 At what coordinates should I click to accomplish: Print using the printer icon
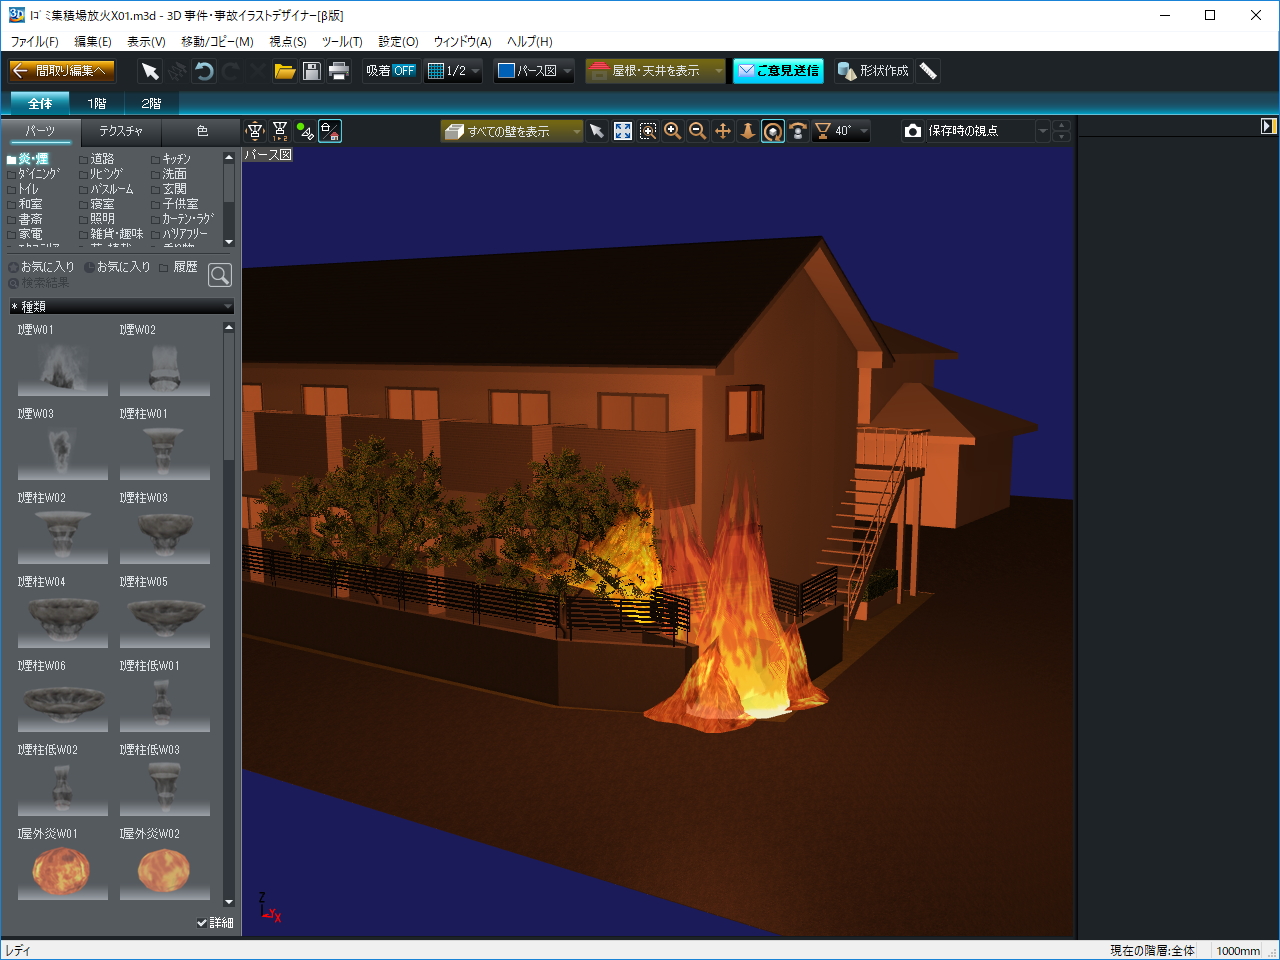339,71
